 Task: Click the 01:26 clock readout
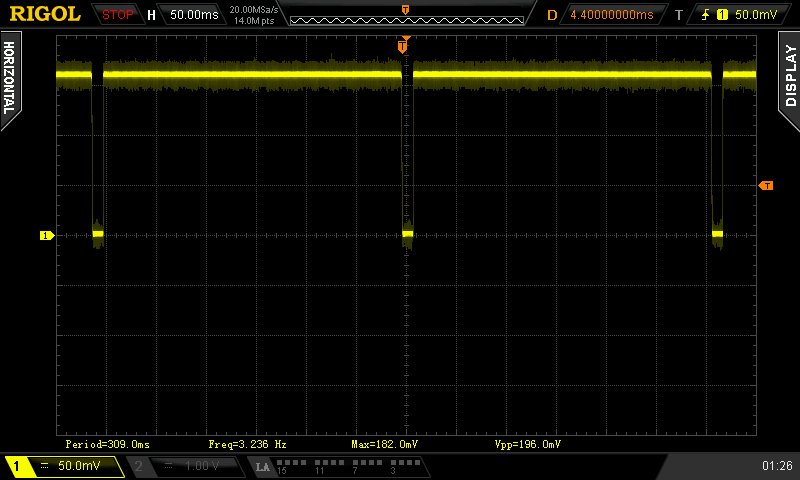point(777,466)
